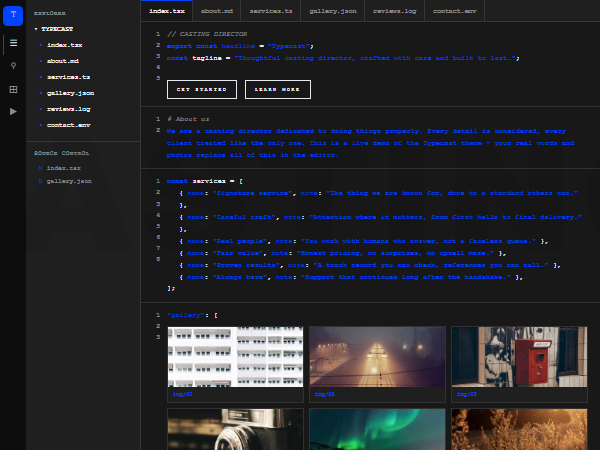
Task: Switch to the gallery.json tab
Action: 333,11
